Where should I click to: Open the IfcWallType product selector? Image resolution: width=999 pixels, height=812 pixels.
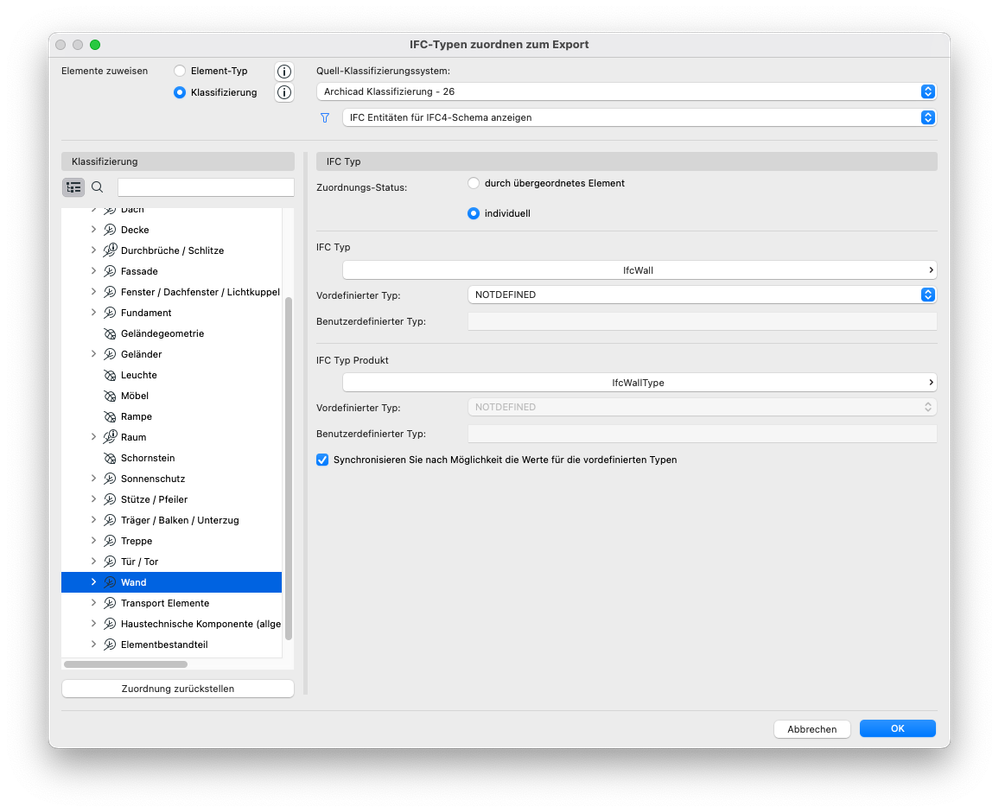639,382
